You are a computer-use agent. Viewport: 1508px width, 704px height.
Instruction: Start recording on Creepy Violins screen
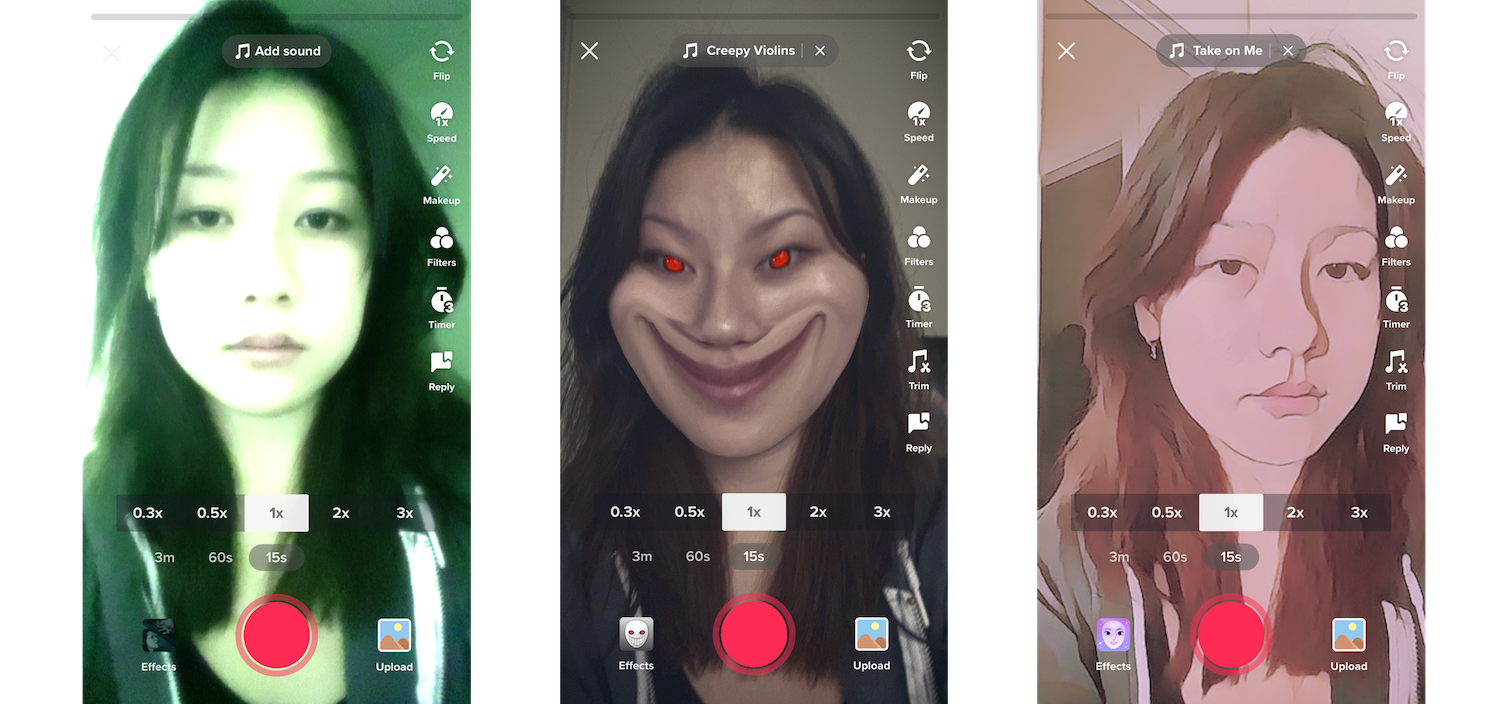754,634
